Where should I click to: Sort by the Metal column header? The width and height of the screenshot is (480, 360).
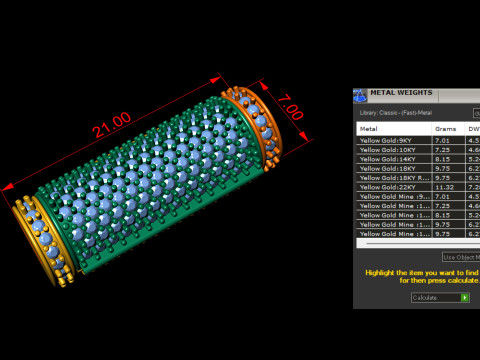click(394, 129)
